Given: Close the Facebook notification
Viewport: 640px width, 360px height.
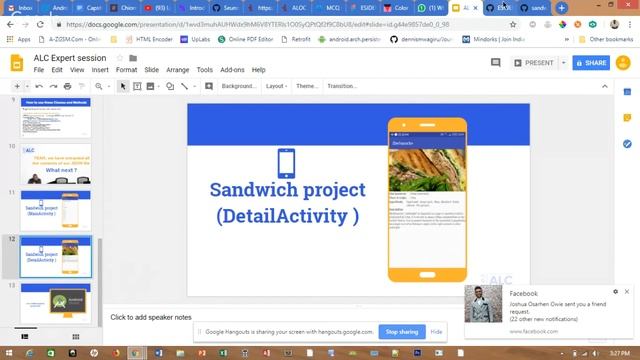Looking at the screenshot, I should pyautogui.click(x=627, y=291).
